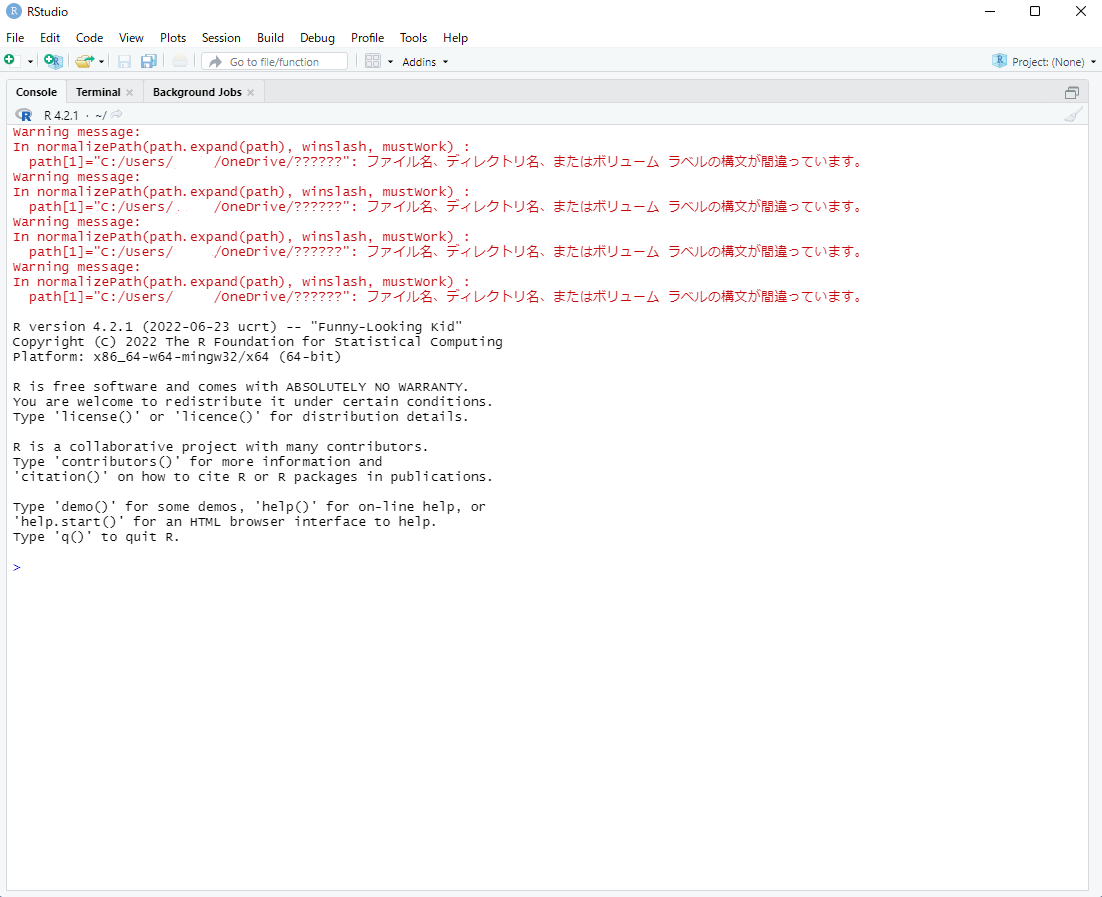
Task: Click the 'You are welcome to redistribute' line
Action: click(x=252, y=402)
